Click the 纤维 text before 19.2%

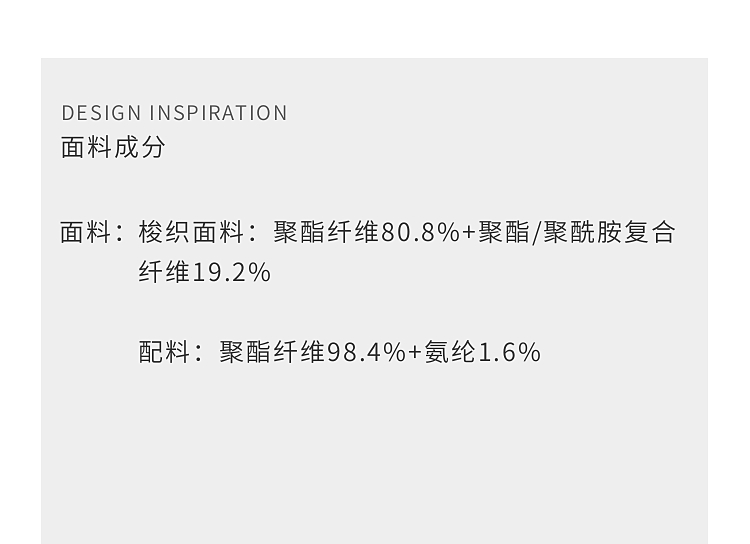tap(164, 272)
